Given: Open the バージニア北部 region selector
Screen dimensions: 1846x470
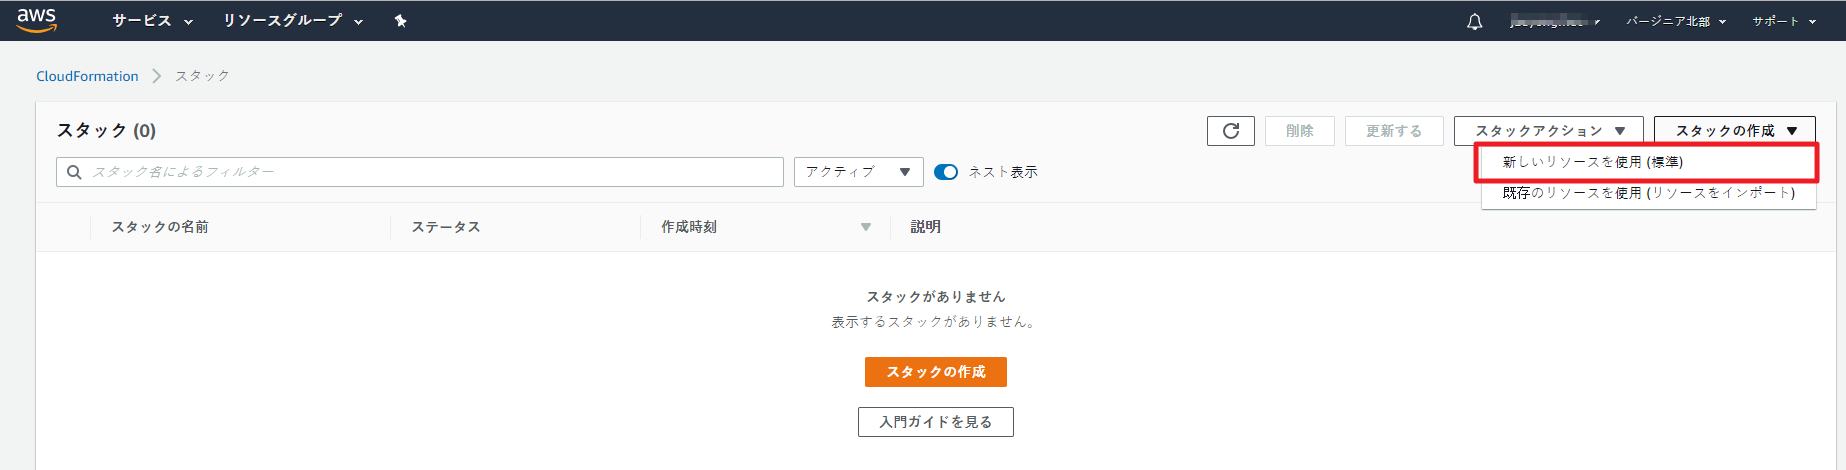Looking at the screenshot, I should tap(1675, 21).
